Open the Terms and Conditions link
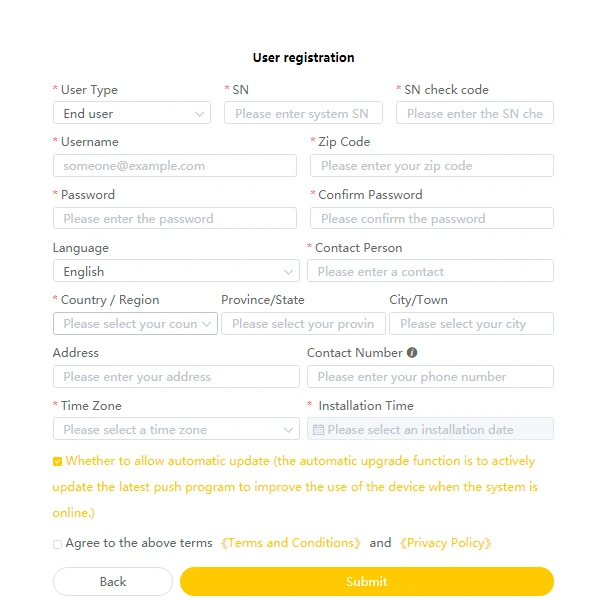597x602 pixels. (291, 543)
